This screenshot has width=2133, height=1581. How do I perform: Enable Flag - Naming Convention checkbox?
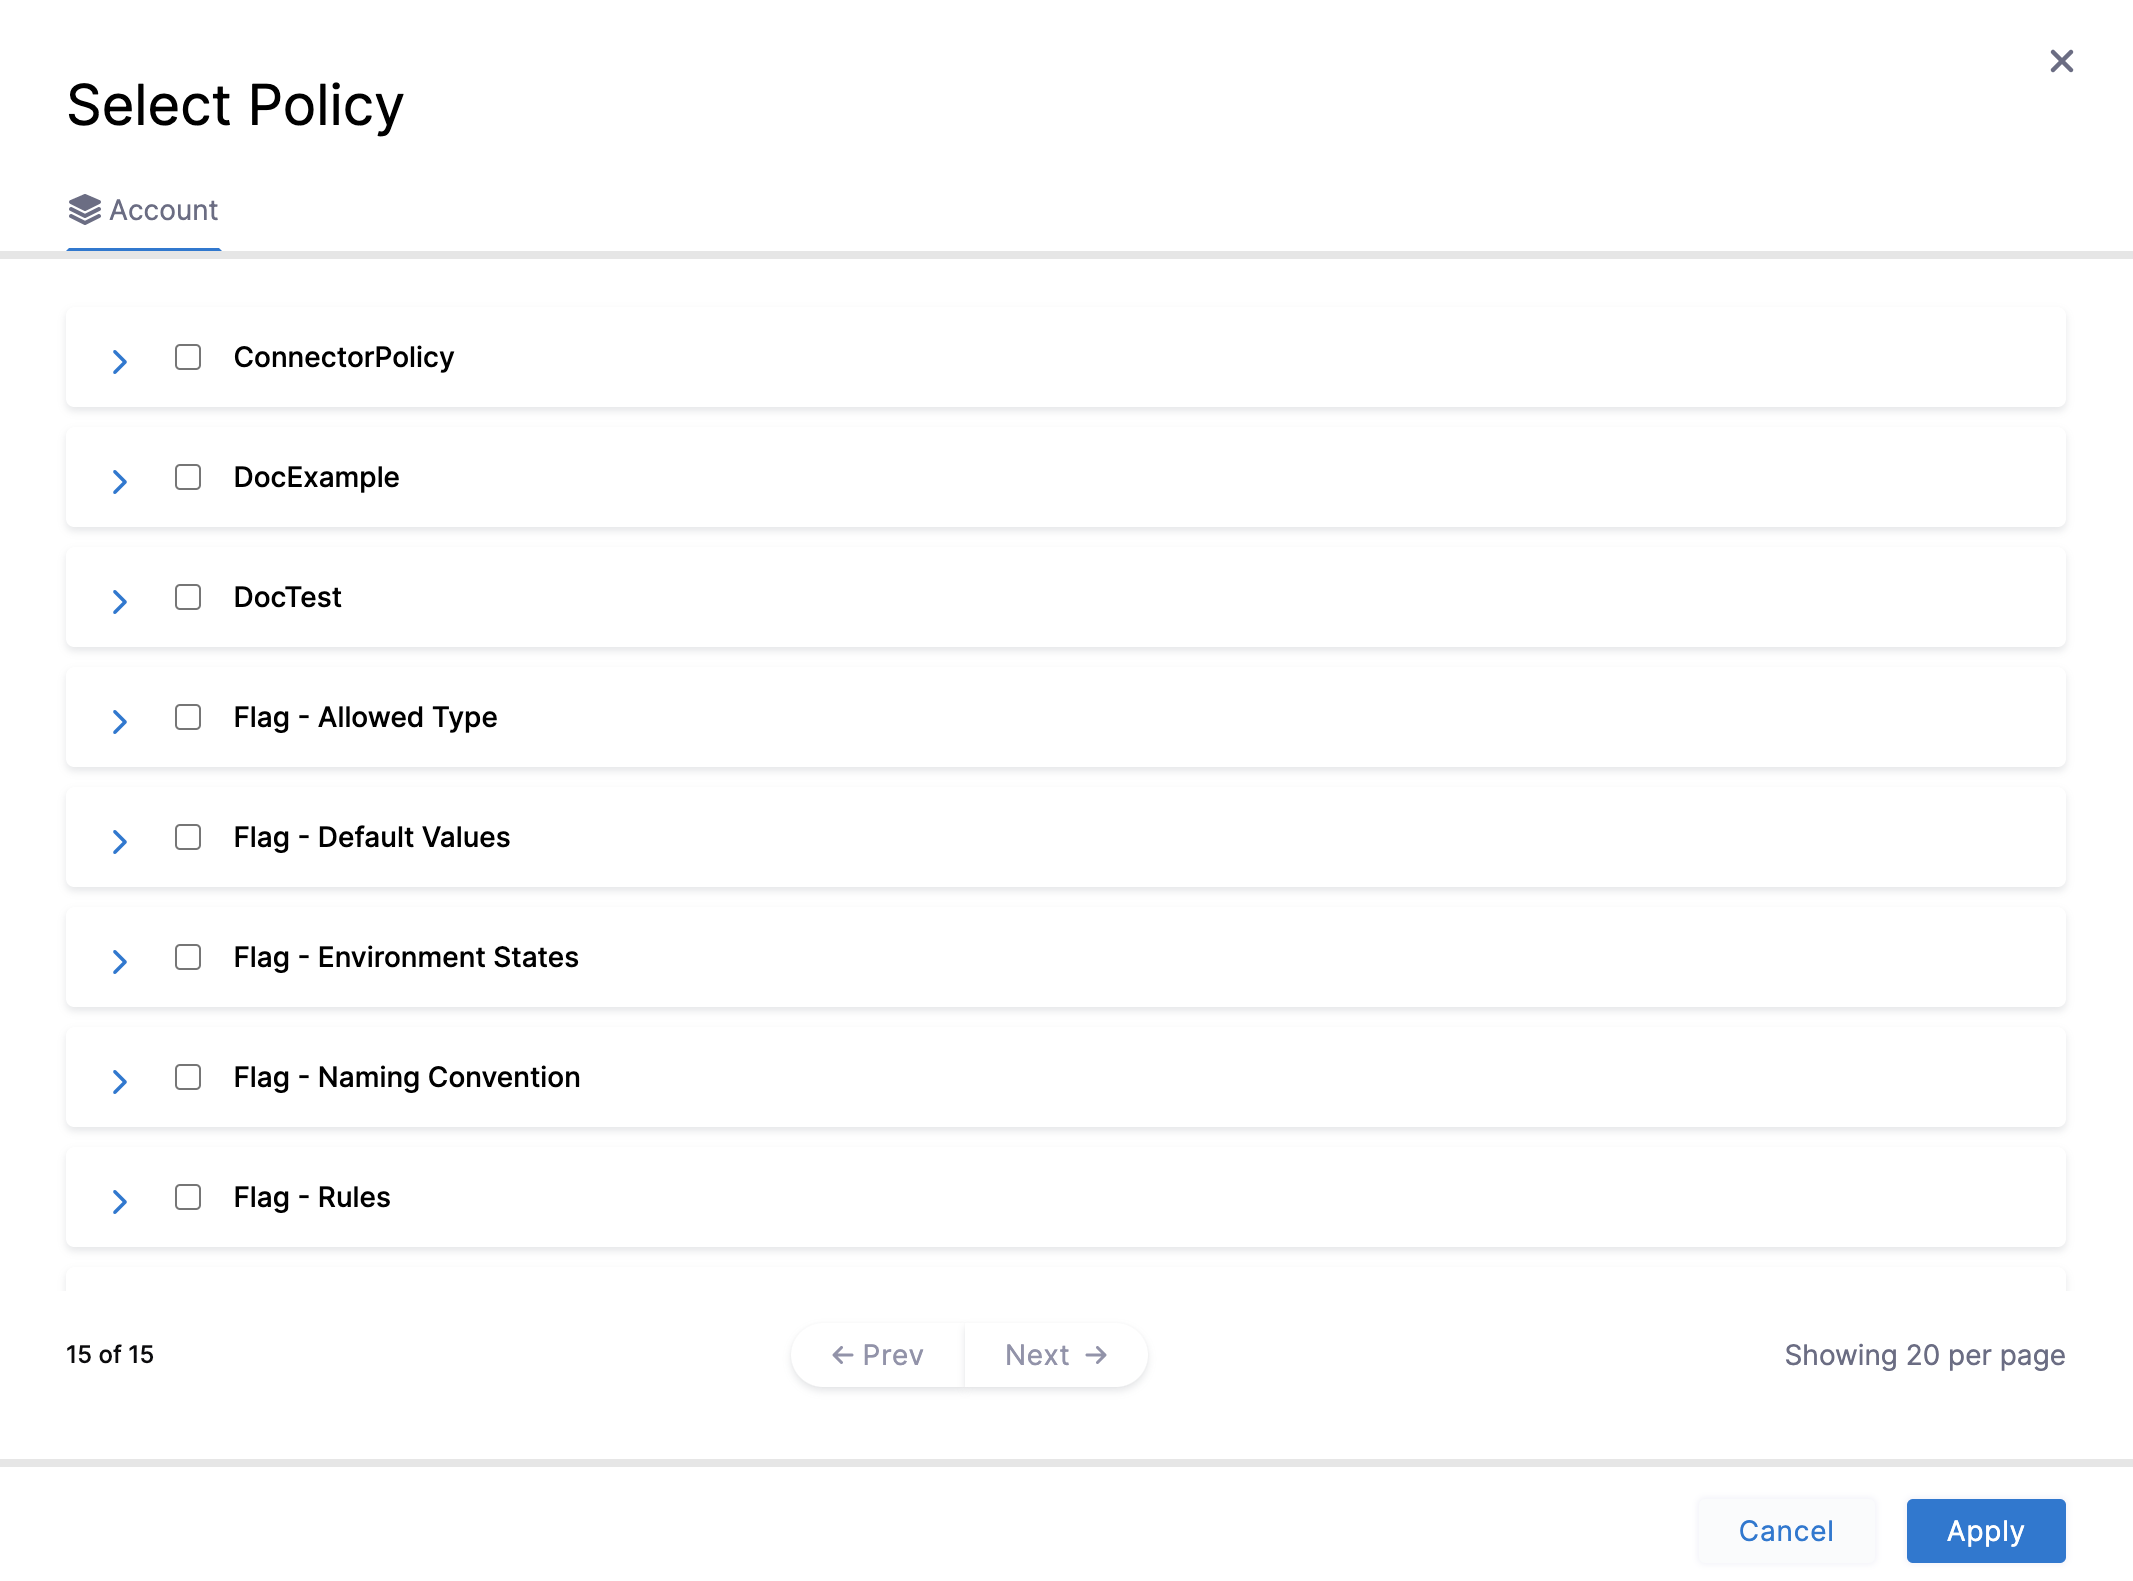(x=188, y=1077)
